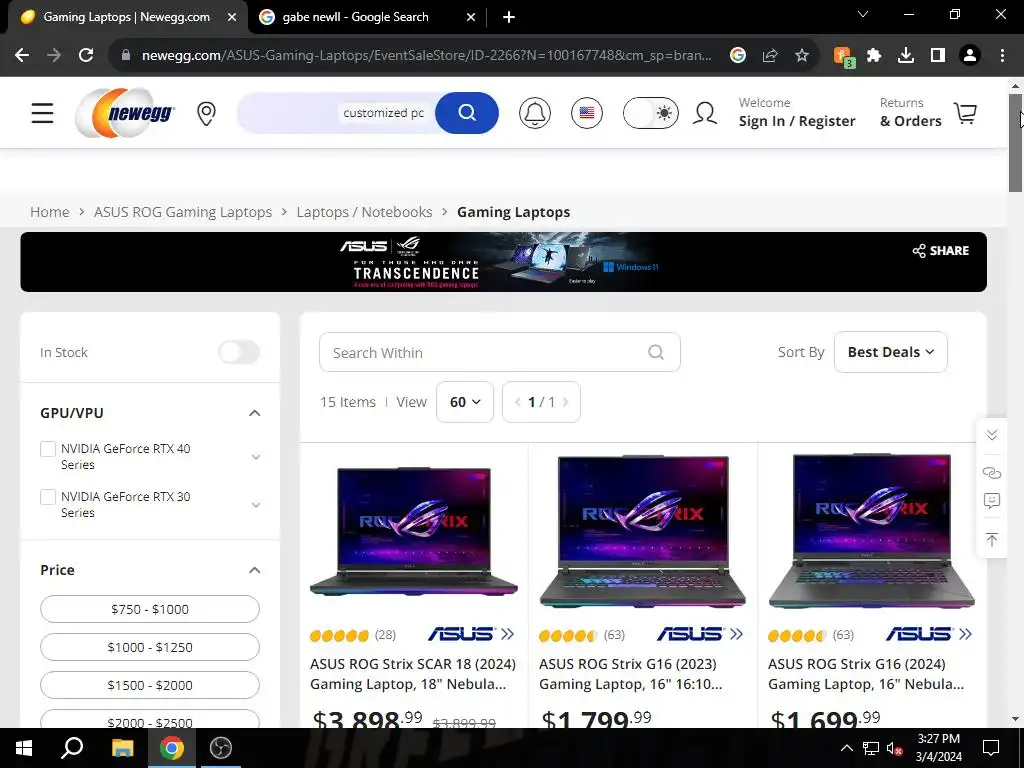Collapse the Price filter section
The height and width of the screenshot is (768, 1024).
tap(255, 570)
